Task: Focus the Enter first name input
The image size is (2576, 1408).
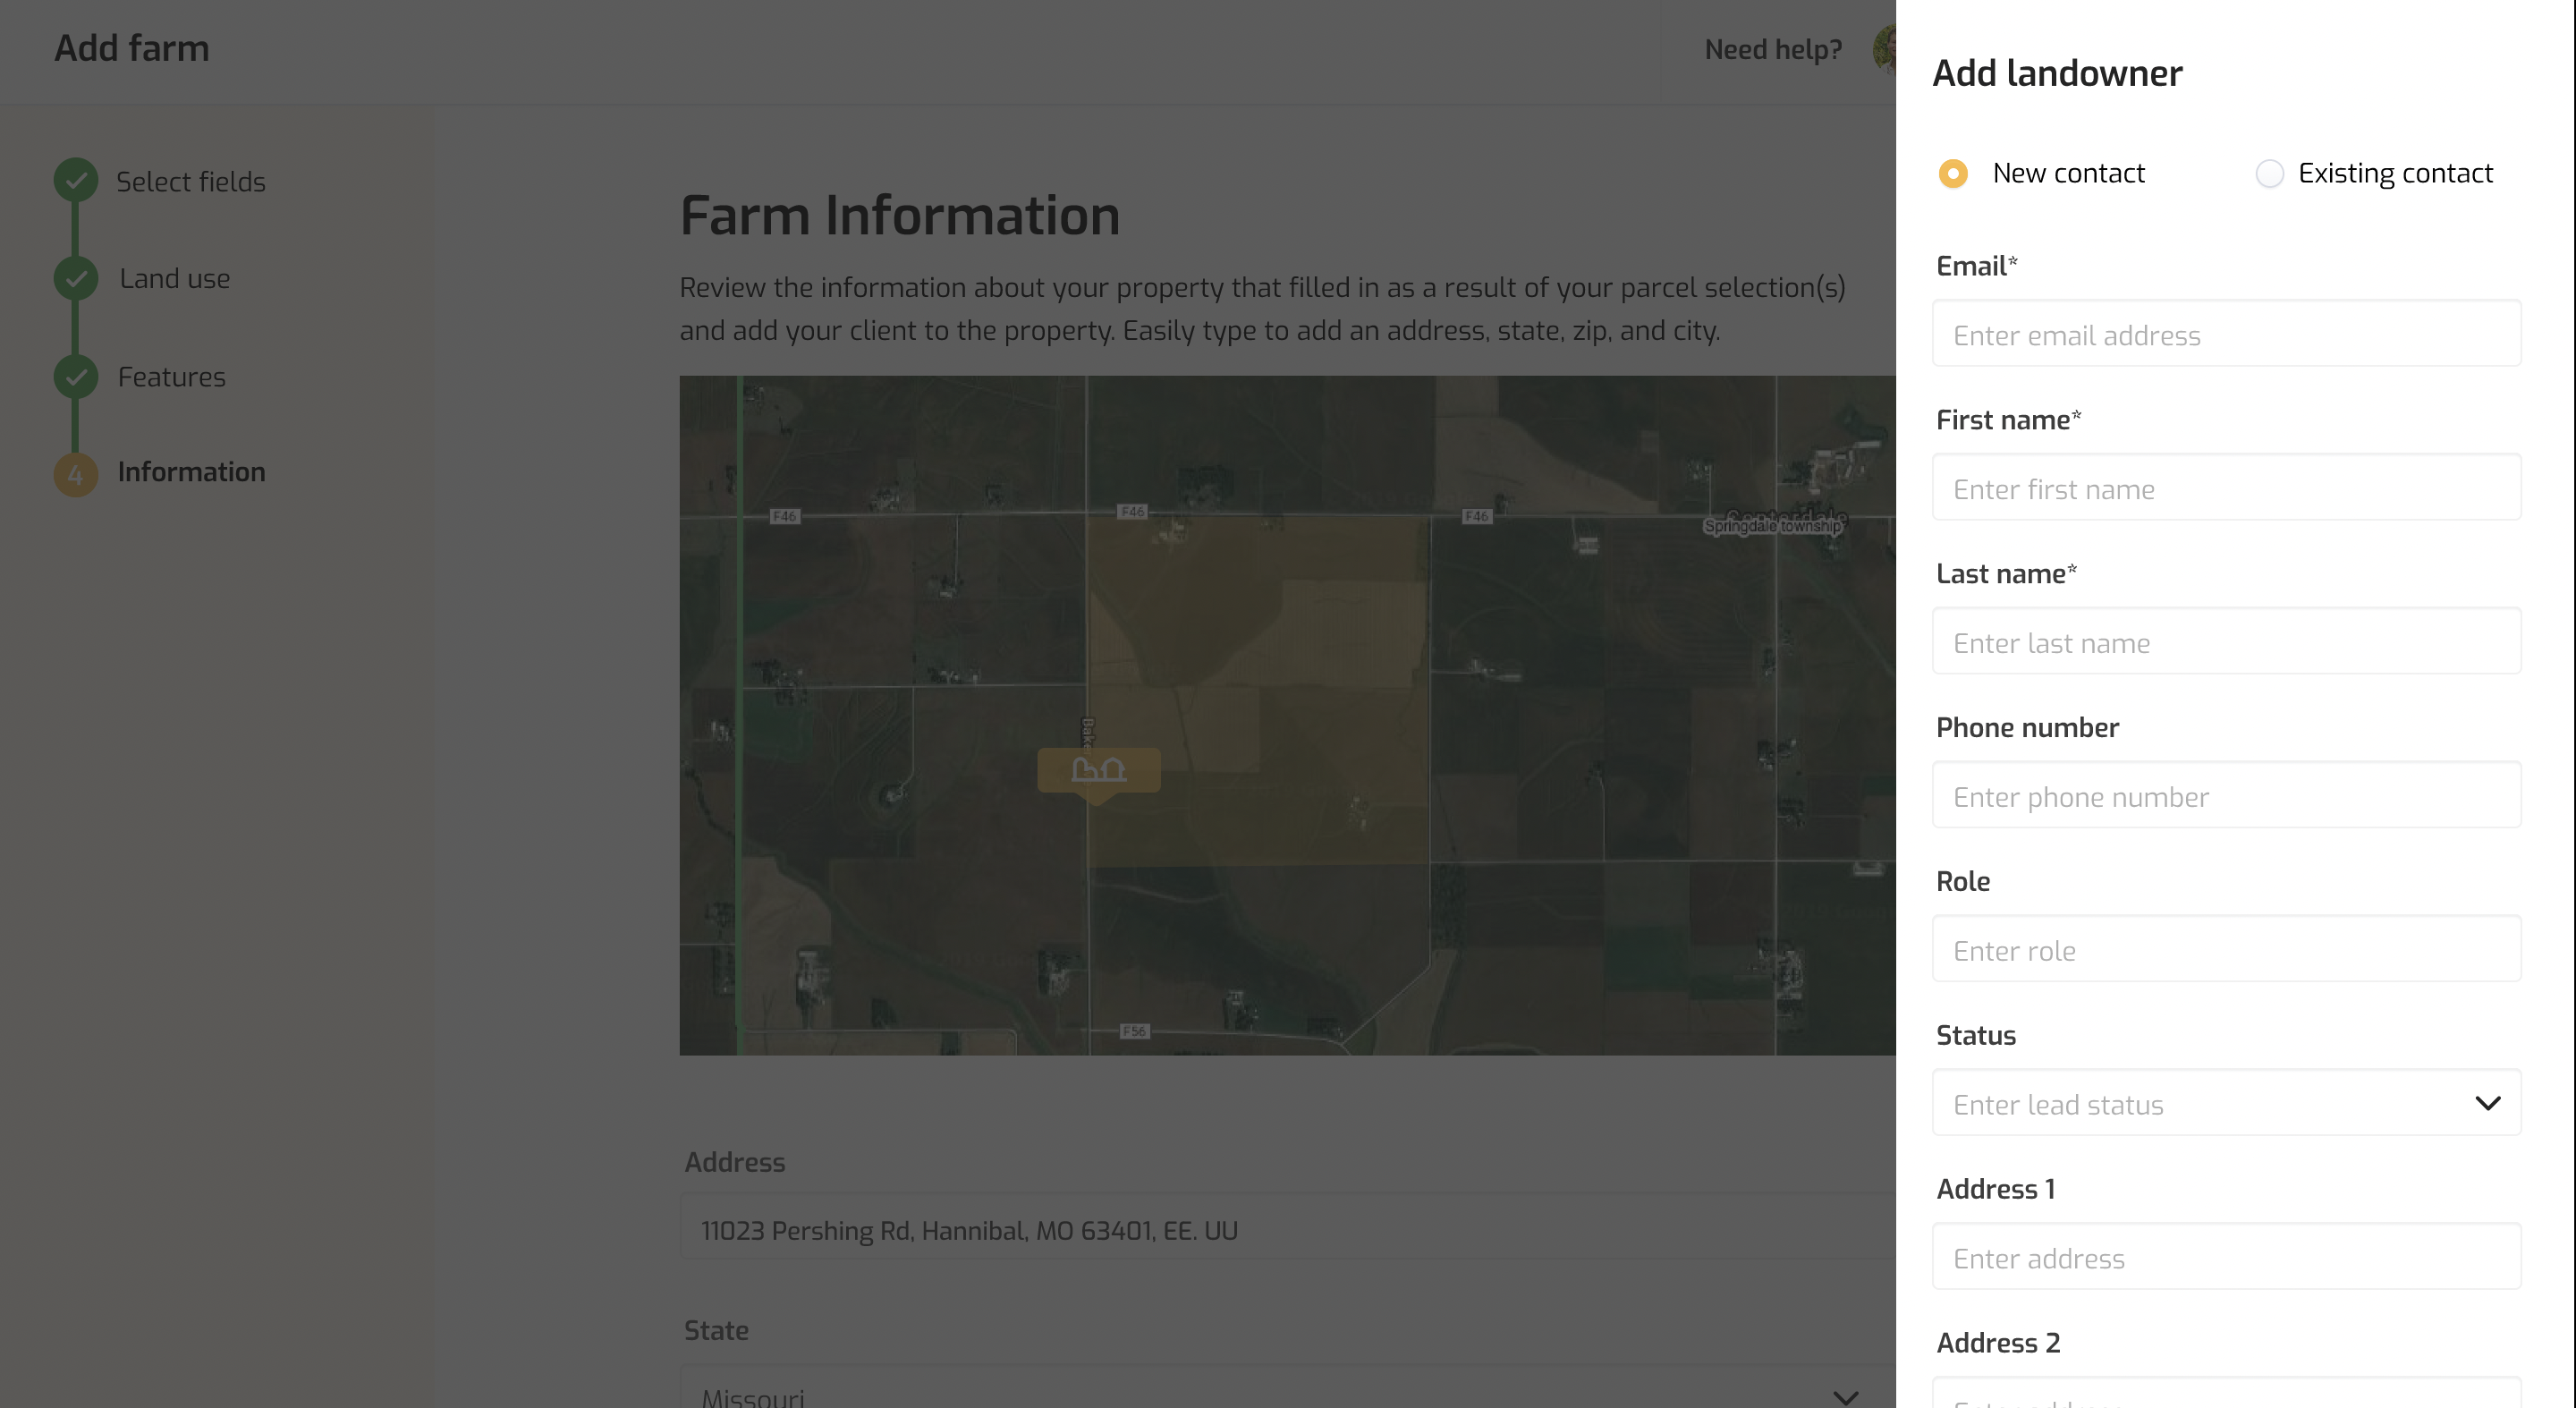Action: [x=2226, y=488]
